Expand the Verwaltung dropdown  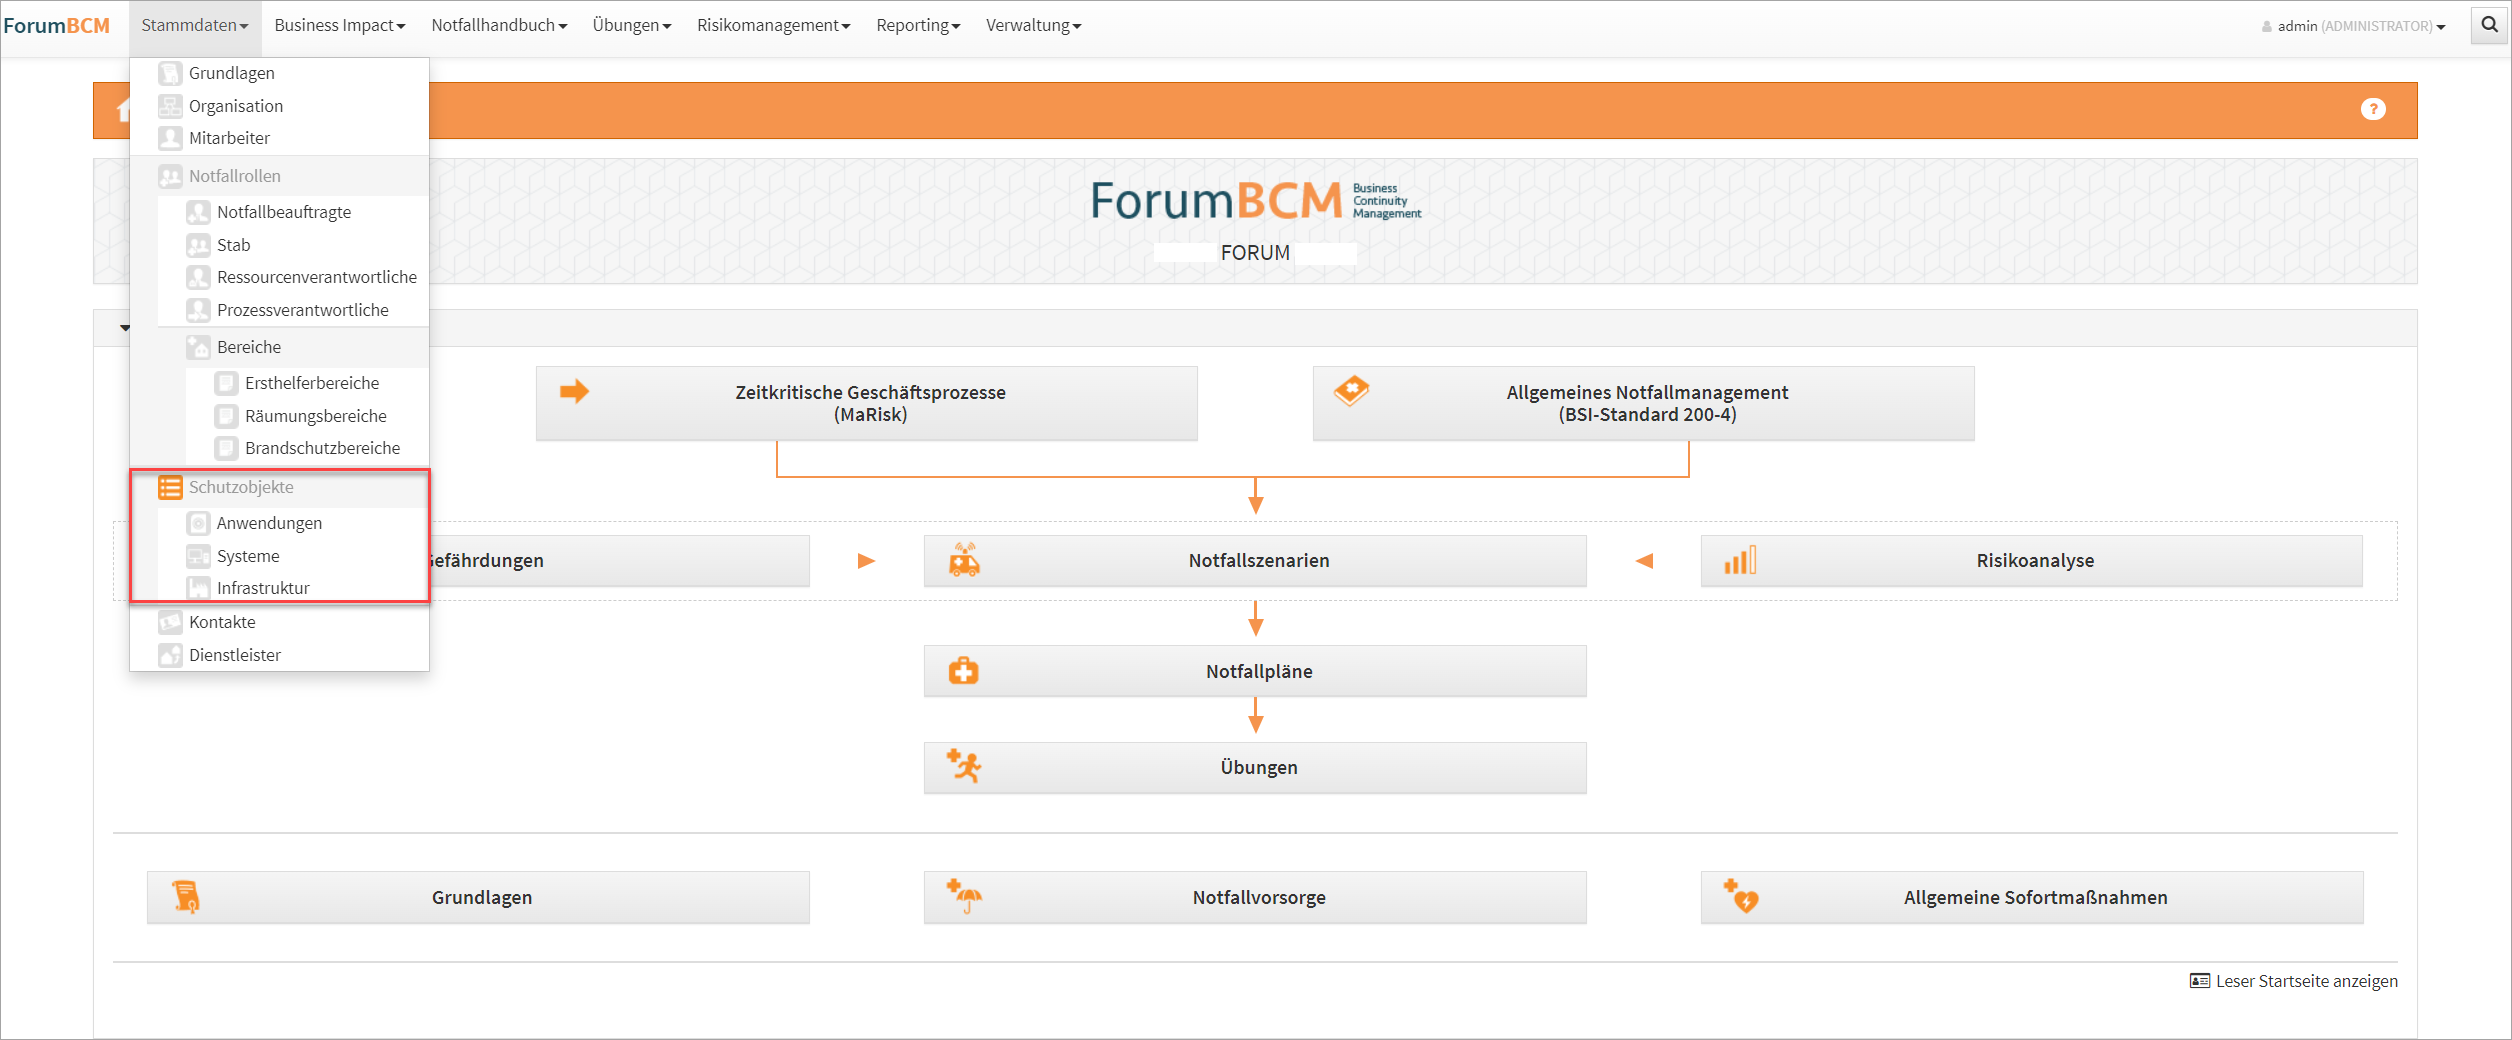[1034, 25]
